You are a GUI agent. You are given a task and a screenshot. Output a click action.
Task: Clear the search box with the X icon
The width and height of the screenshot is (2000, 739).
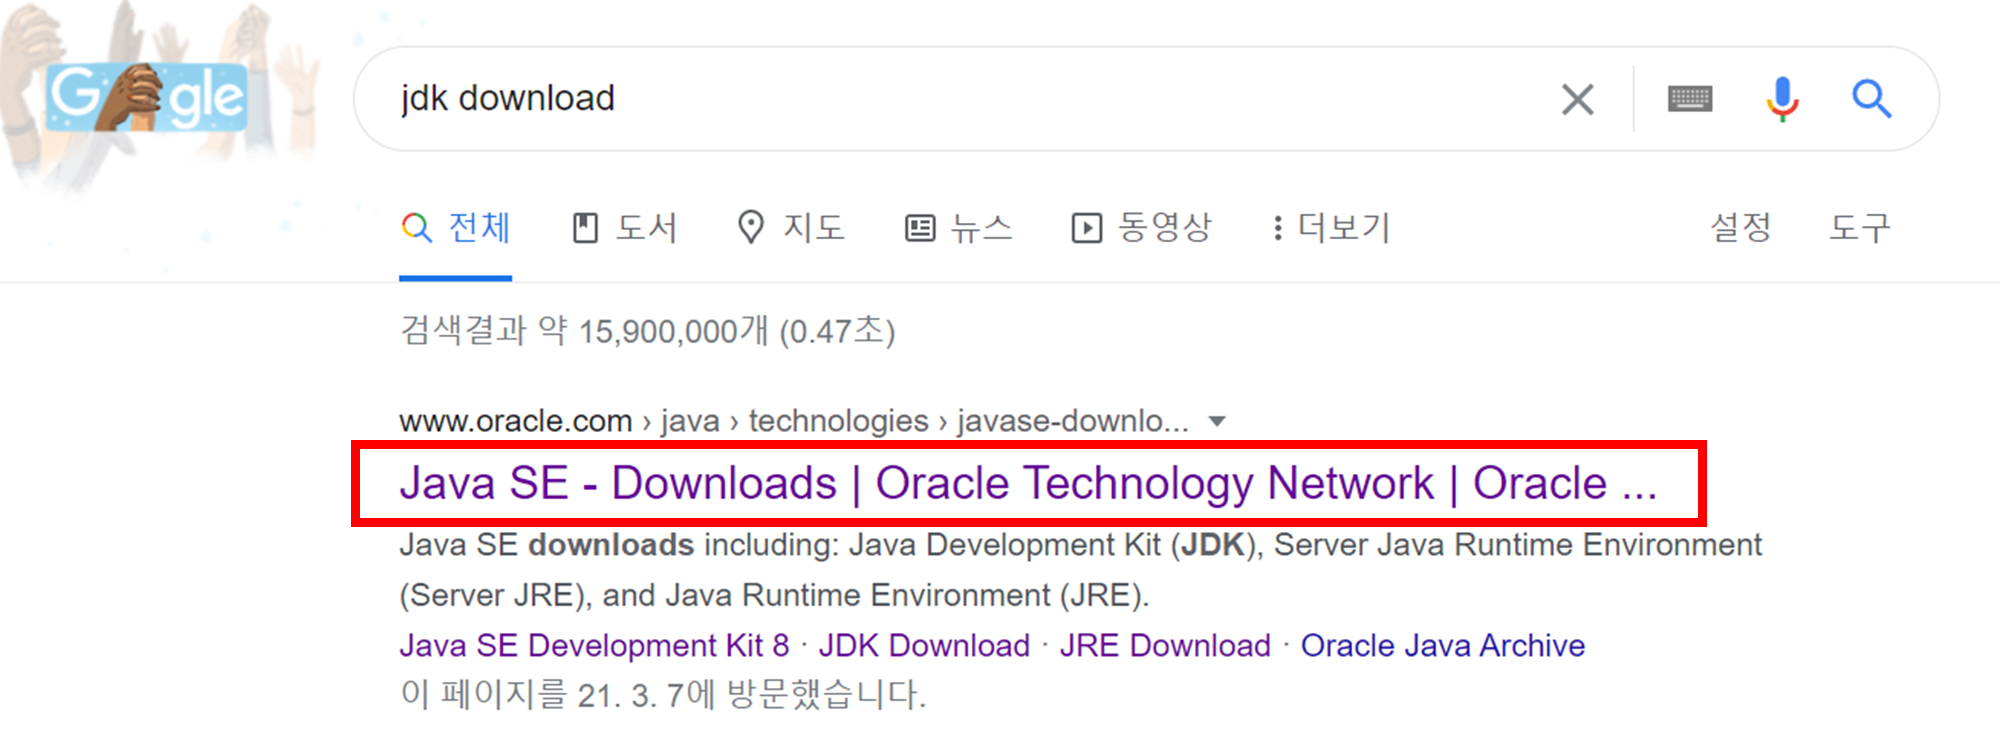click(x=1577, y=99)
